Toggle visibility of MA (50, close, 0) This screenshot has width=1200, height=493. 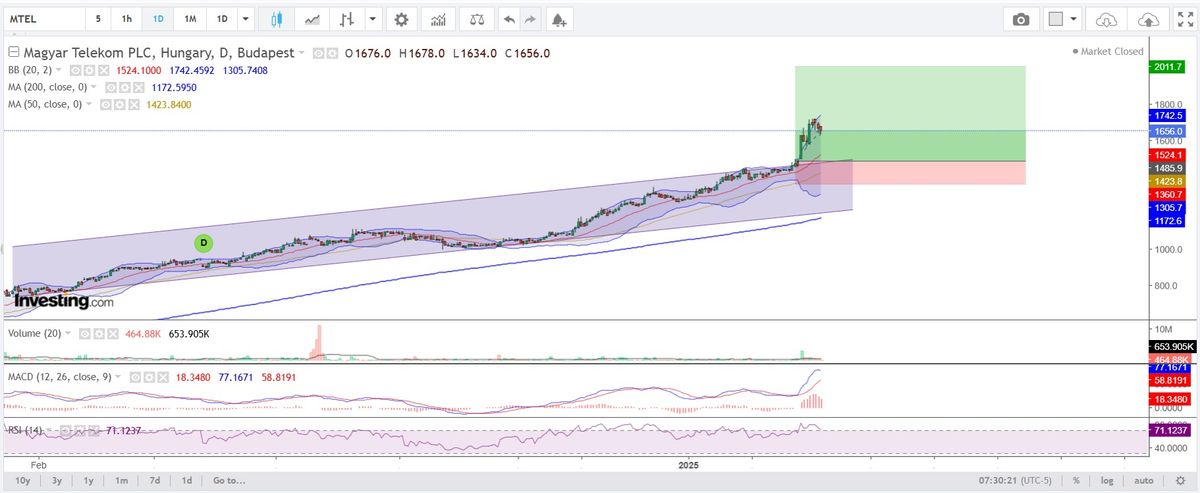[x=105, y=104]
